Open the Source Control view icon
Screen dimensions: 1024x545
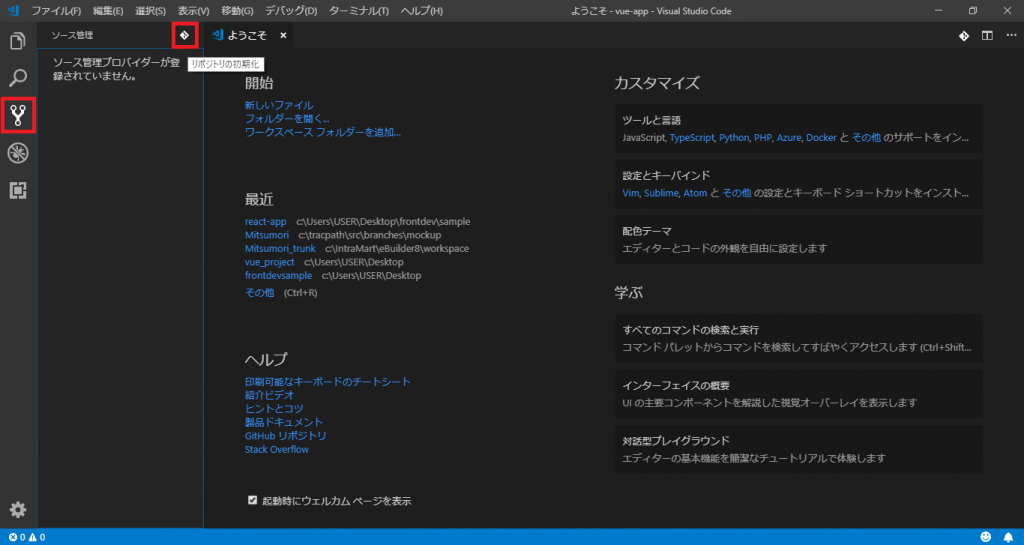18,116
